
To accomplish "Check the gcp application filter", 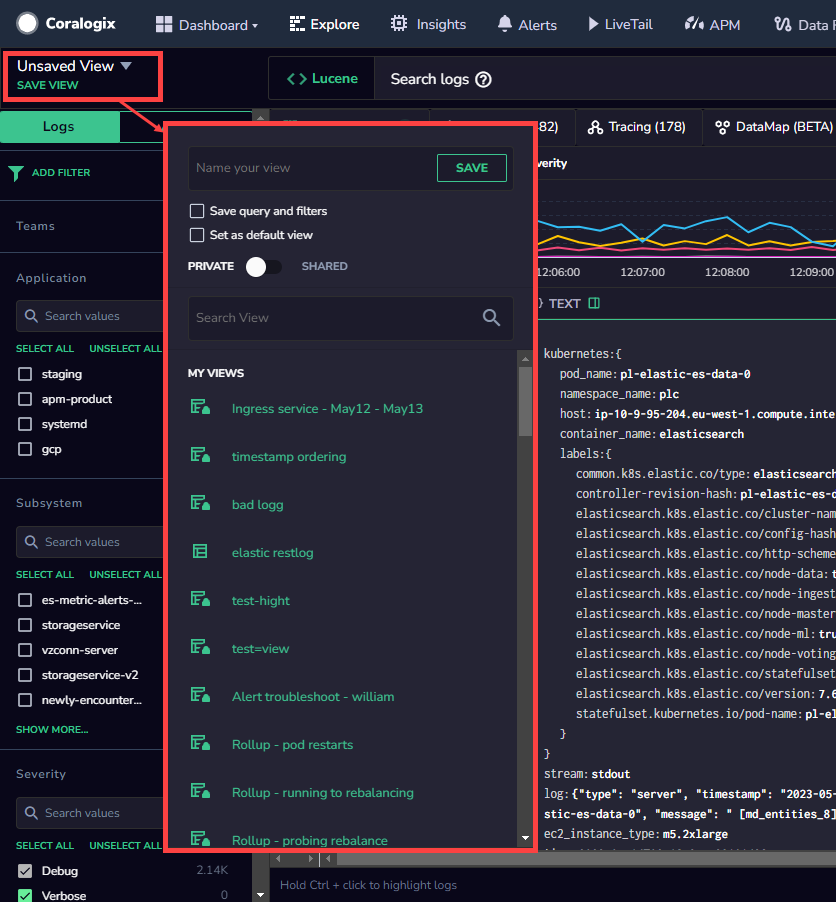I will click(x=25, y=449).
